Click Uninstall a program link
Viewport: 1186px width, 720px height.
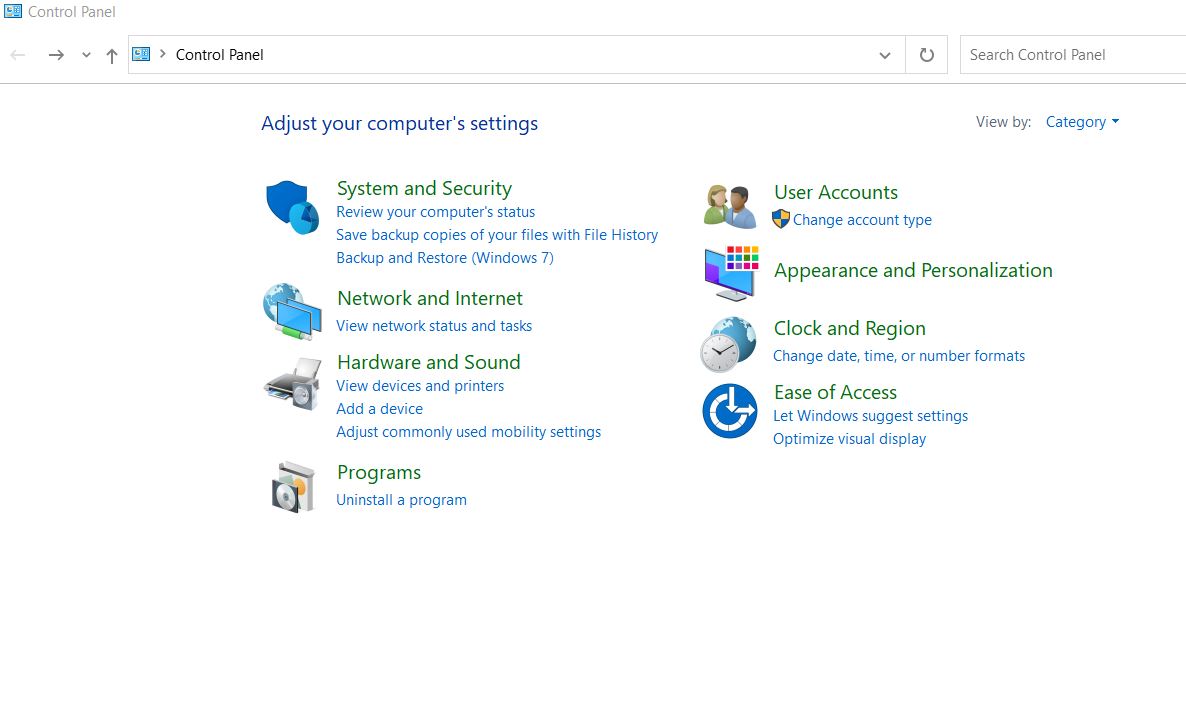tap(402, 500)
